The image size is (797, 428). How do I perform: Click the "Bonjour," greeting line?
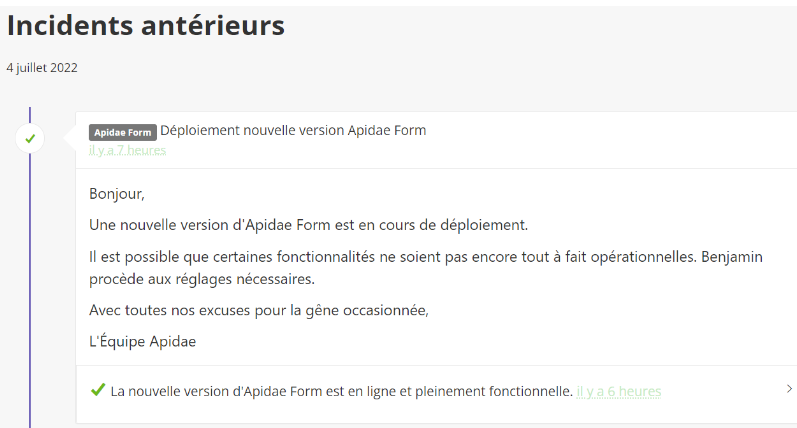click(117, 194)
